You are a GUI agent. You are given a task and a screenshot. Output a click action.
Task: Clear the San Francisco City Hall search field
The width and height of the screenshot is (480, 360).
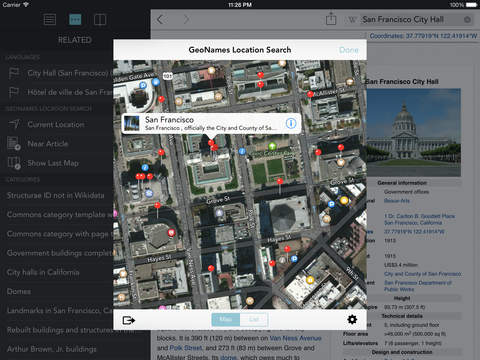(x=467, y=20)
